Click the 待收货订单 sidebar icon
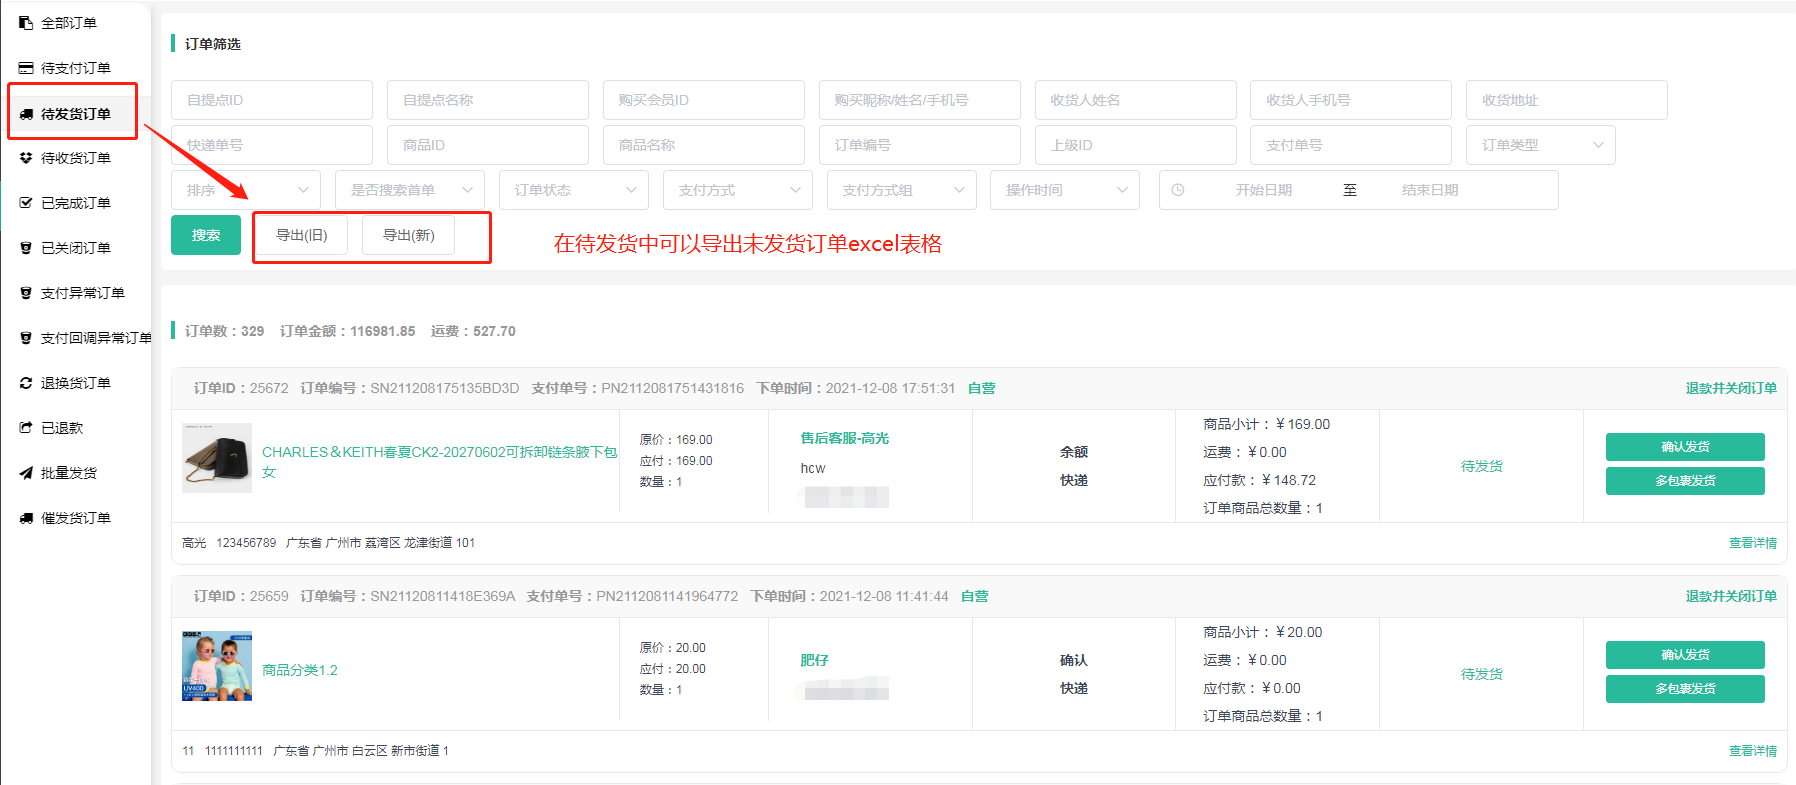 (x=26, y=158)
